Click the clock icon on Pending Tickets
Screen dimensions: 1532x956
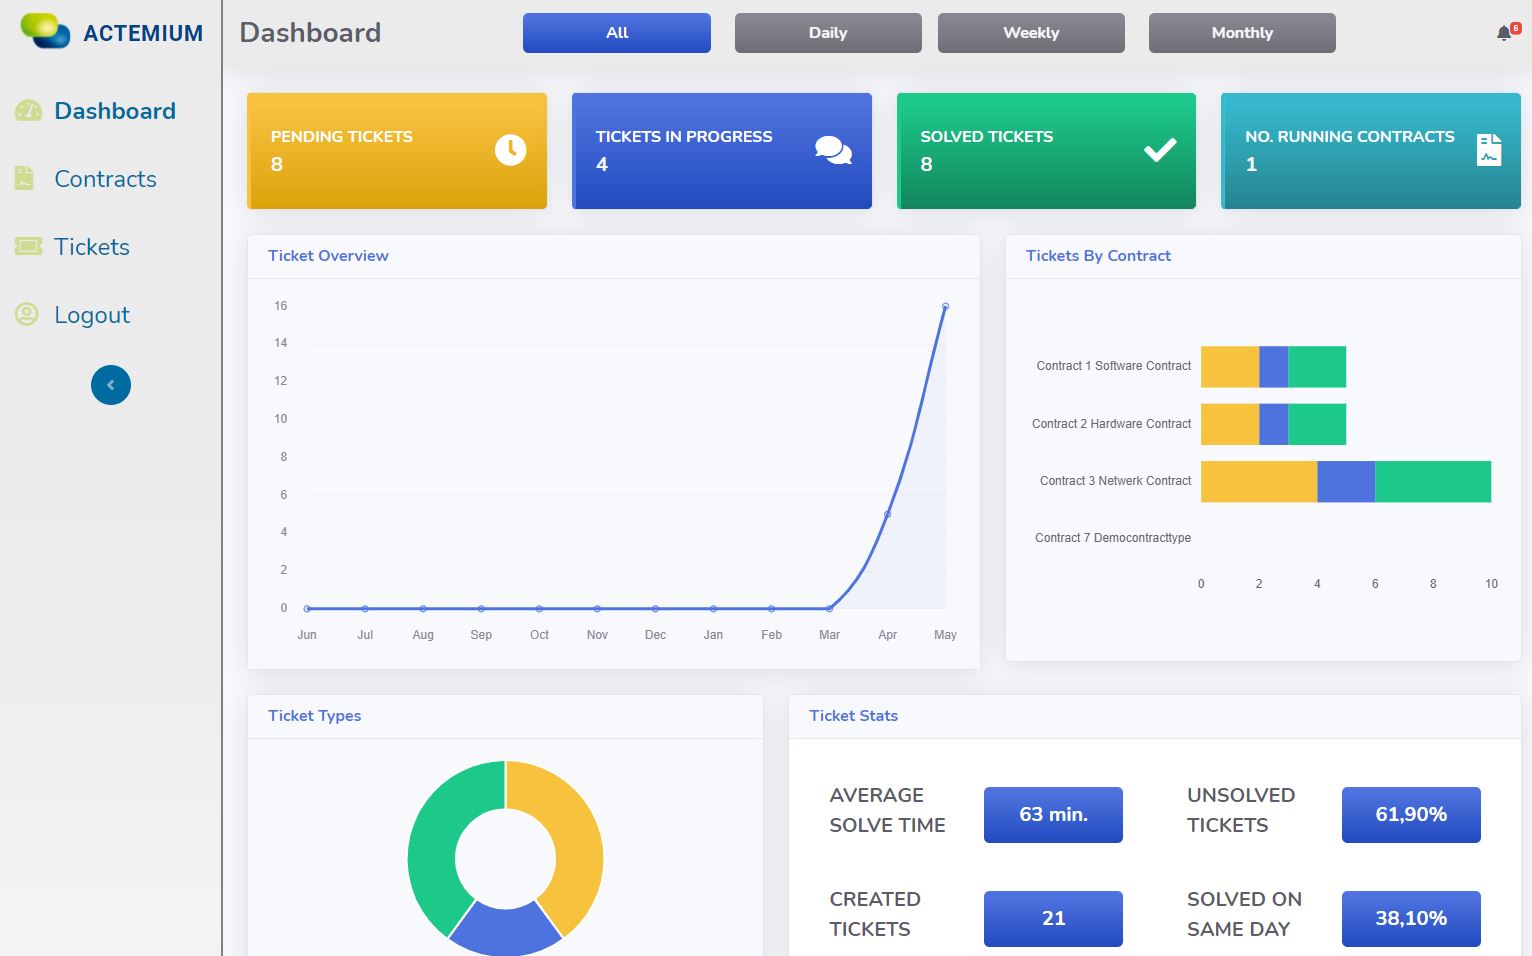click(510, 150)
